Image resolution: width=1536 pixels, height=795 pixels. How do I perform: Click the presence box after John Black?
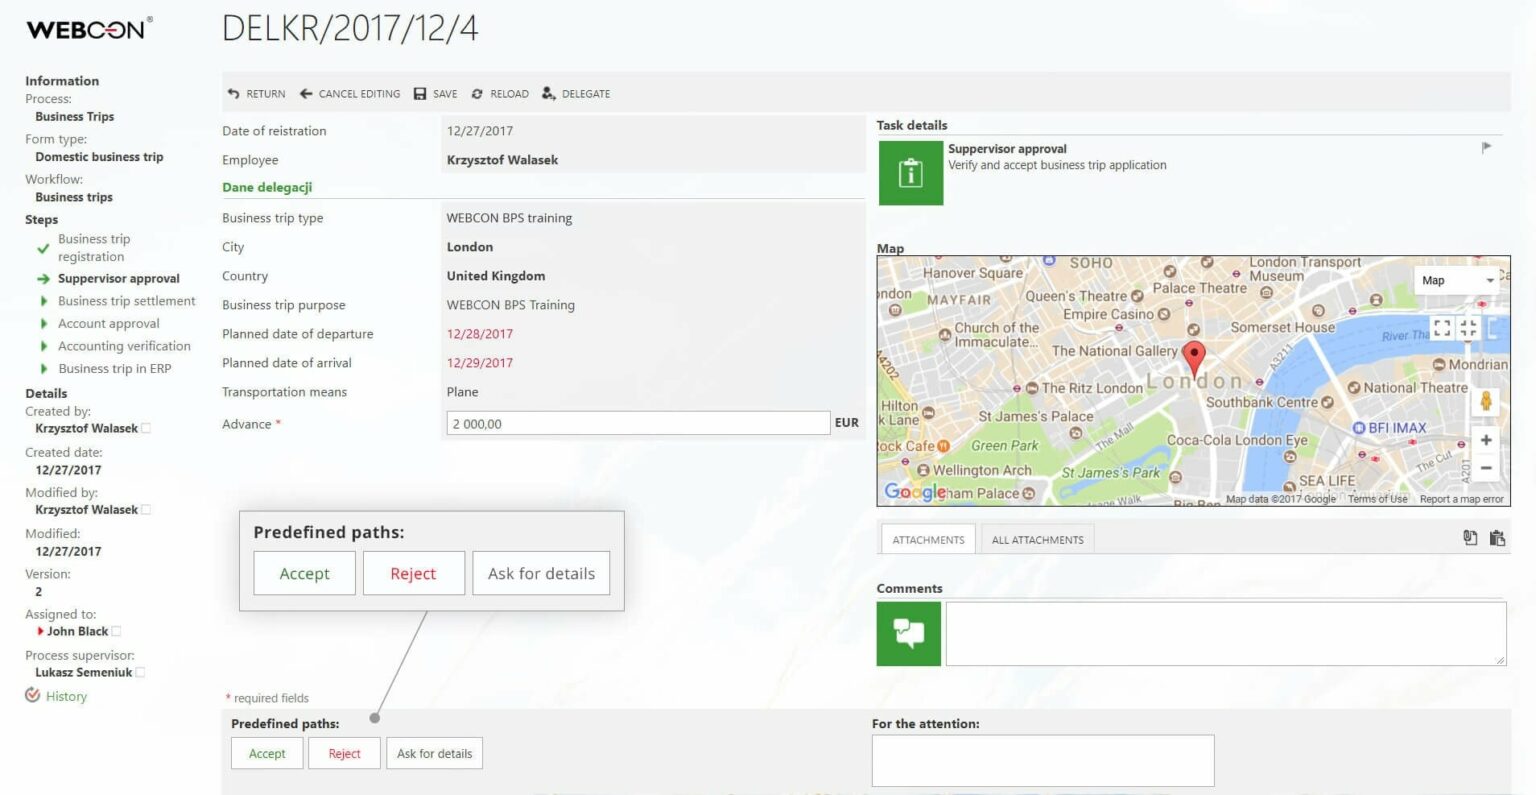[116, 631]
